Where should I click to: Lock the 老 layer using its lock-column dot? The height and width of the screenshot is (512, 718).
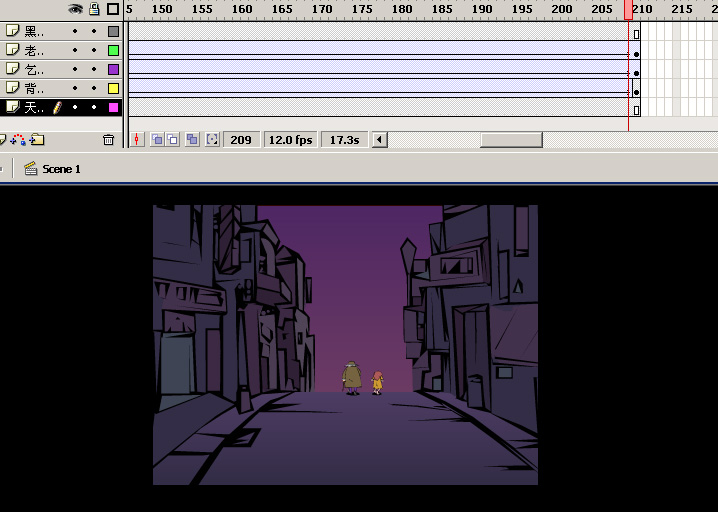pyautogui.click(x=94, y=50)
